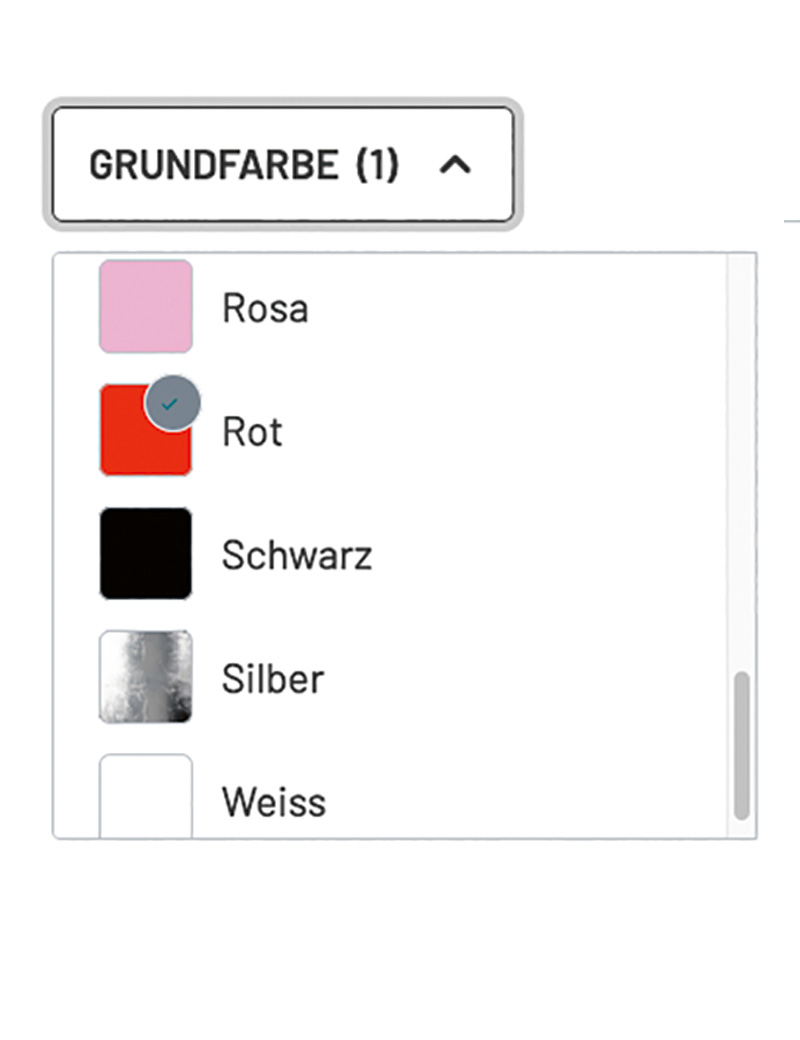The height and width of the screenshot is (1040, 800).
Task: Click the GRUNDFARBE label text
Action: pos(214,165)
